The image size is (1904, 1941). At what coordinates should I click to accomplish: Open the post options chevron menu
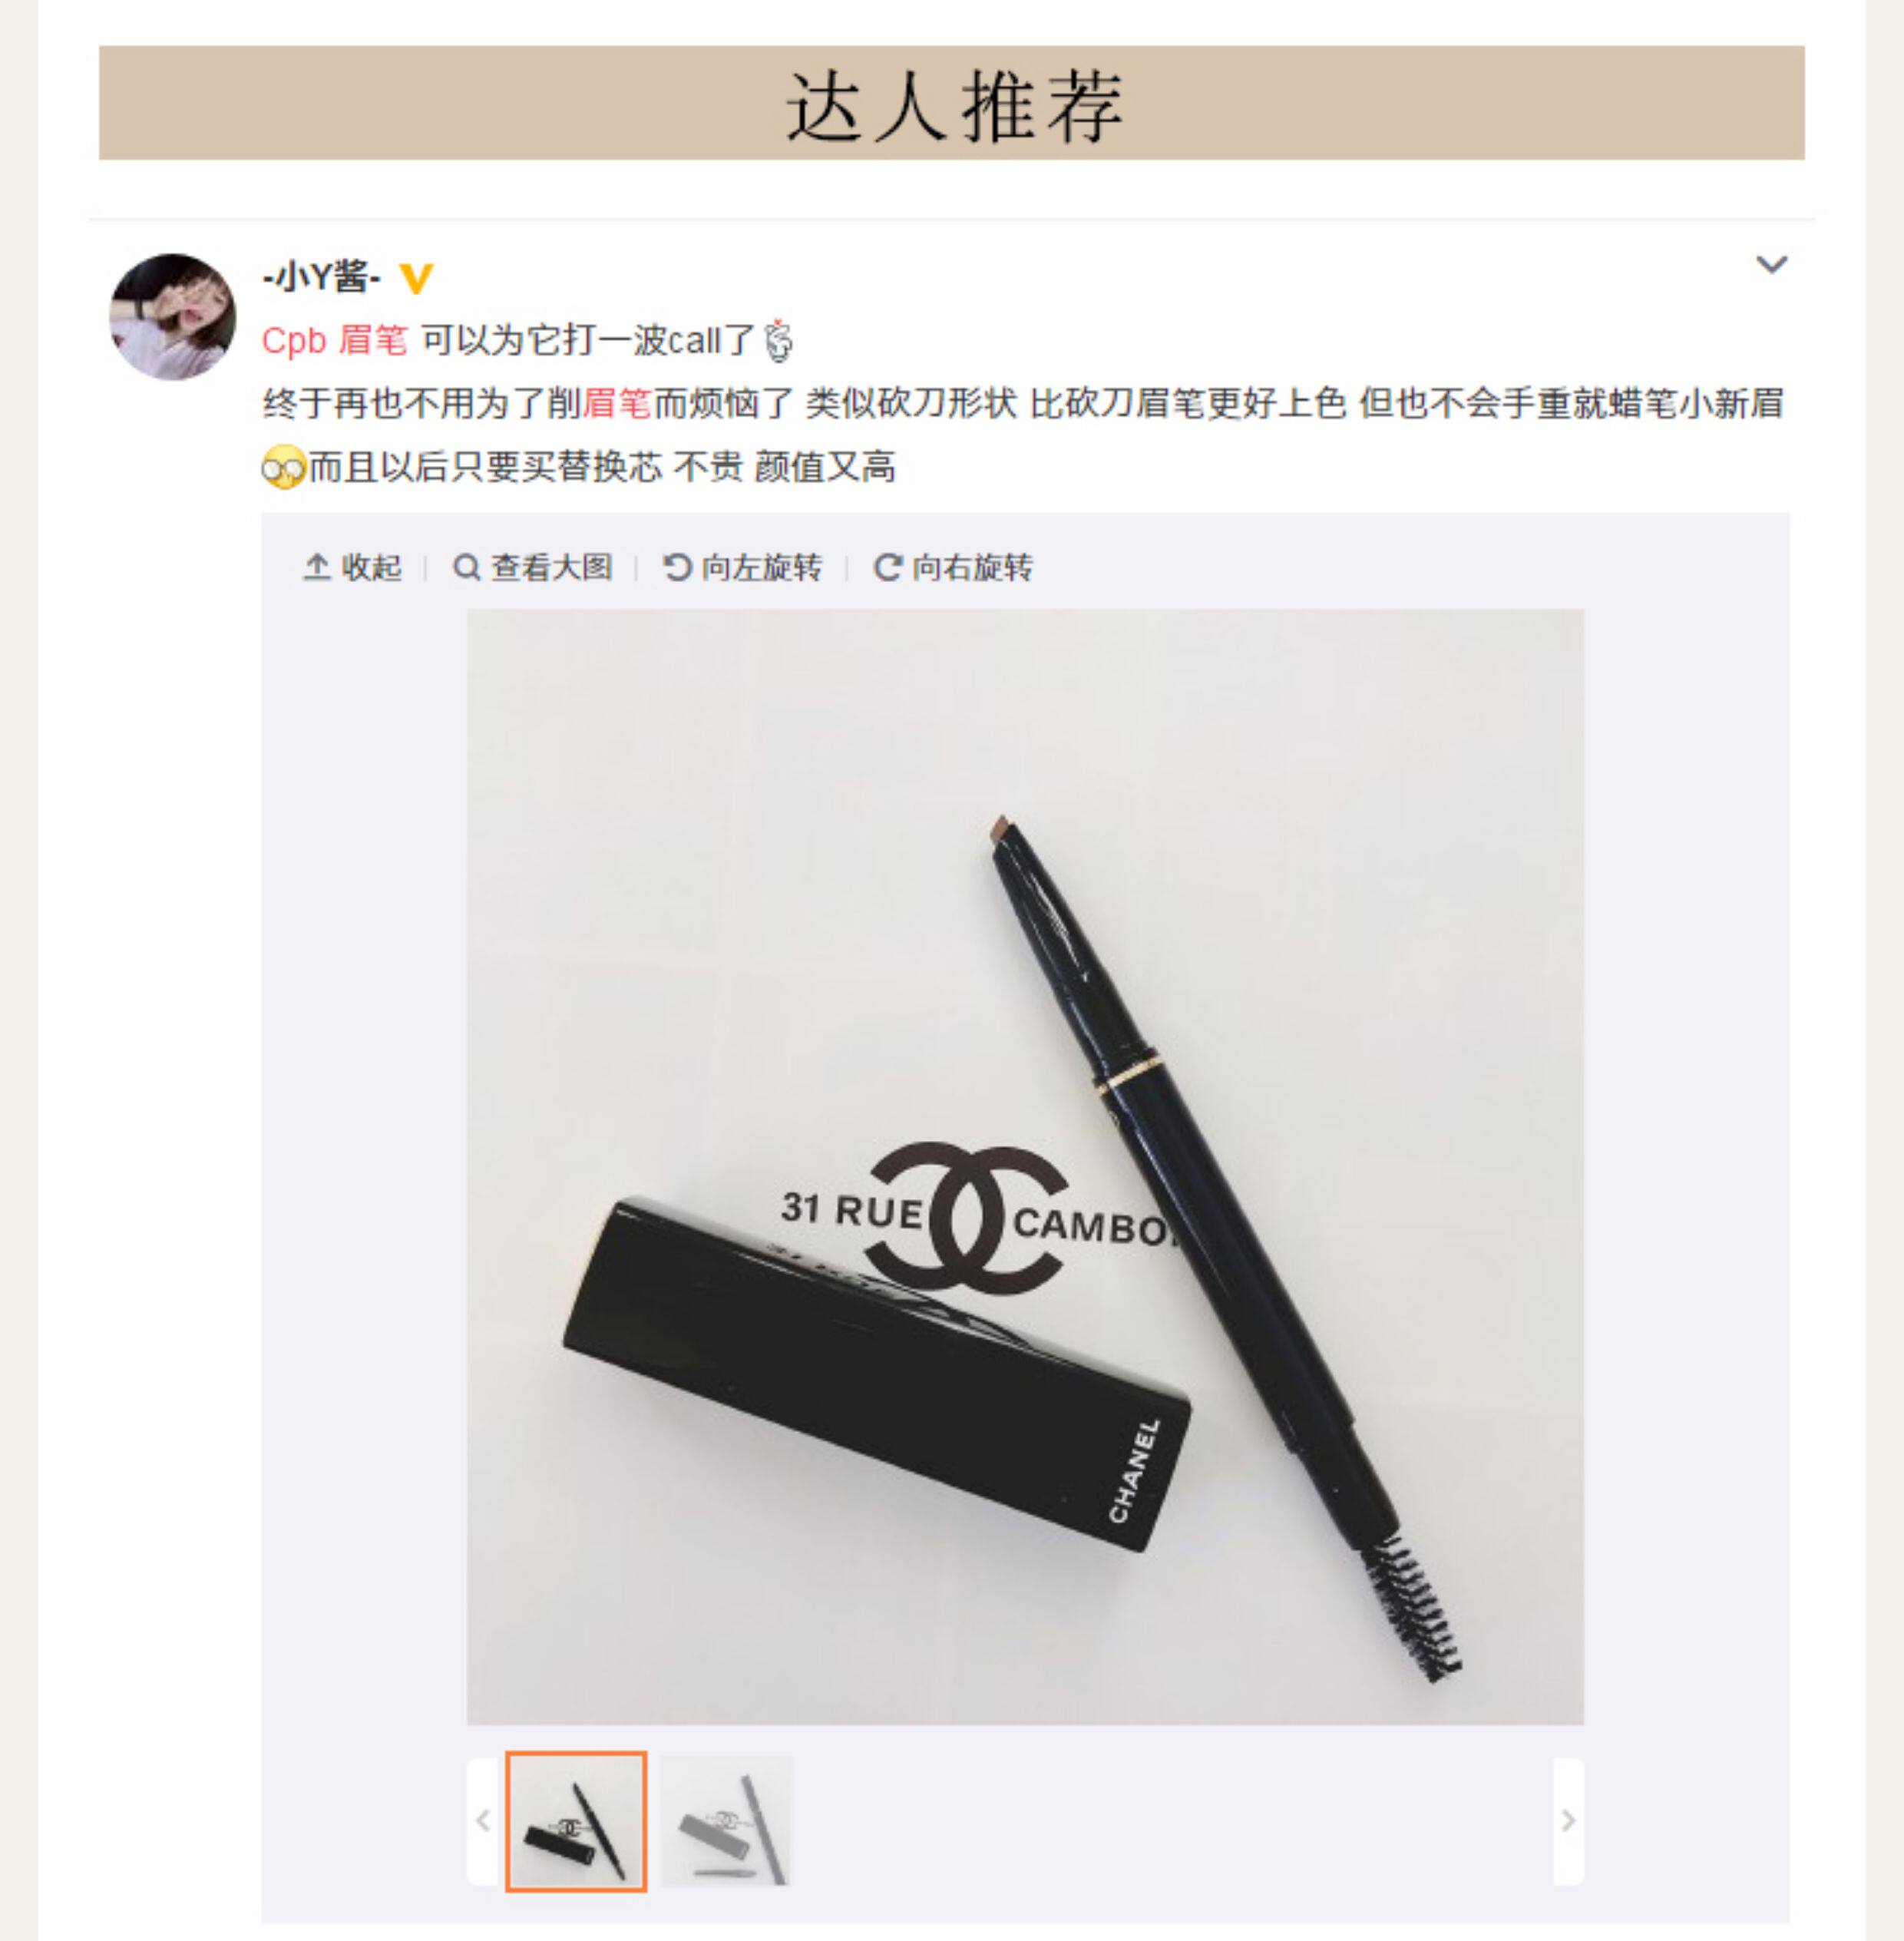pos(1771,265)
